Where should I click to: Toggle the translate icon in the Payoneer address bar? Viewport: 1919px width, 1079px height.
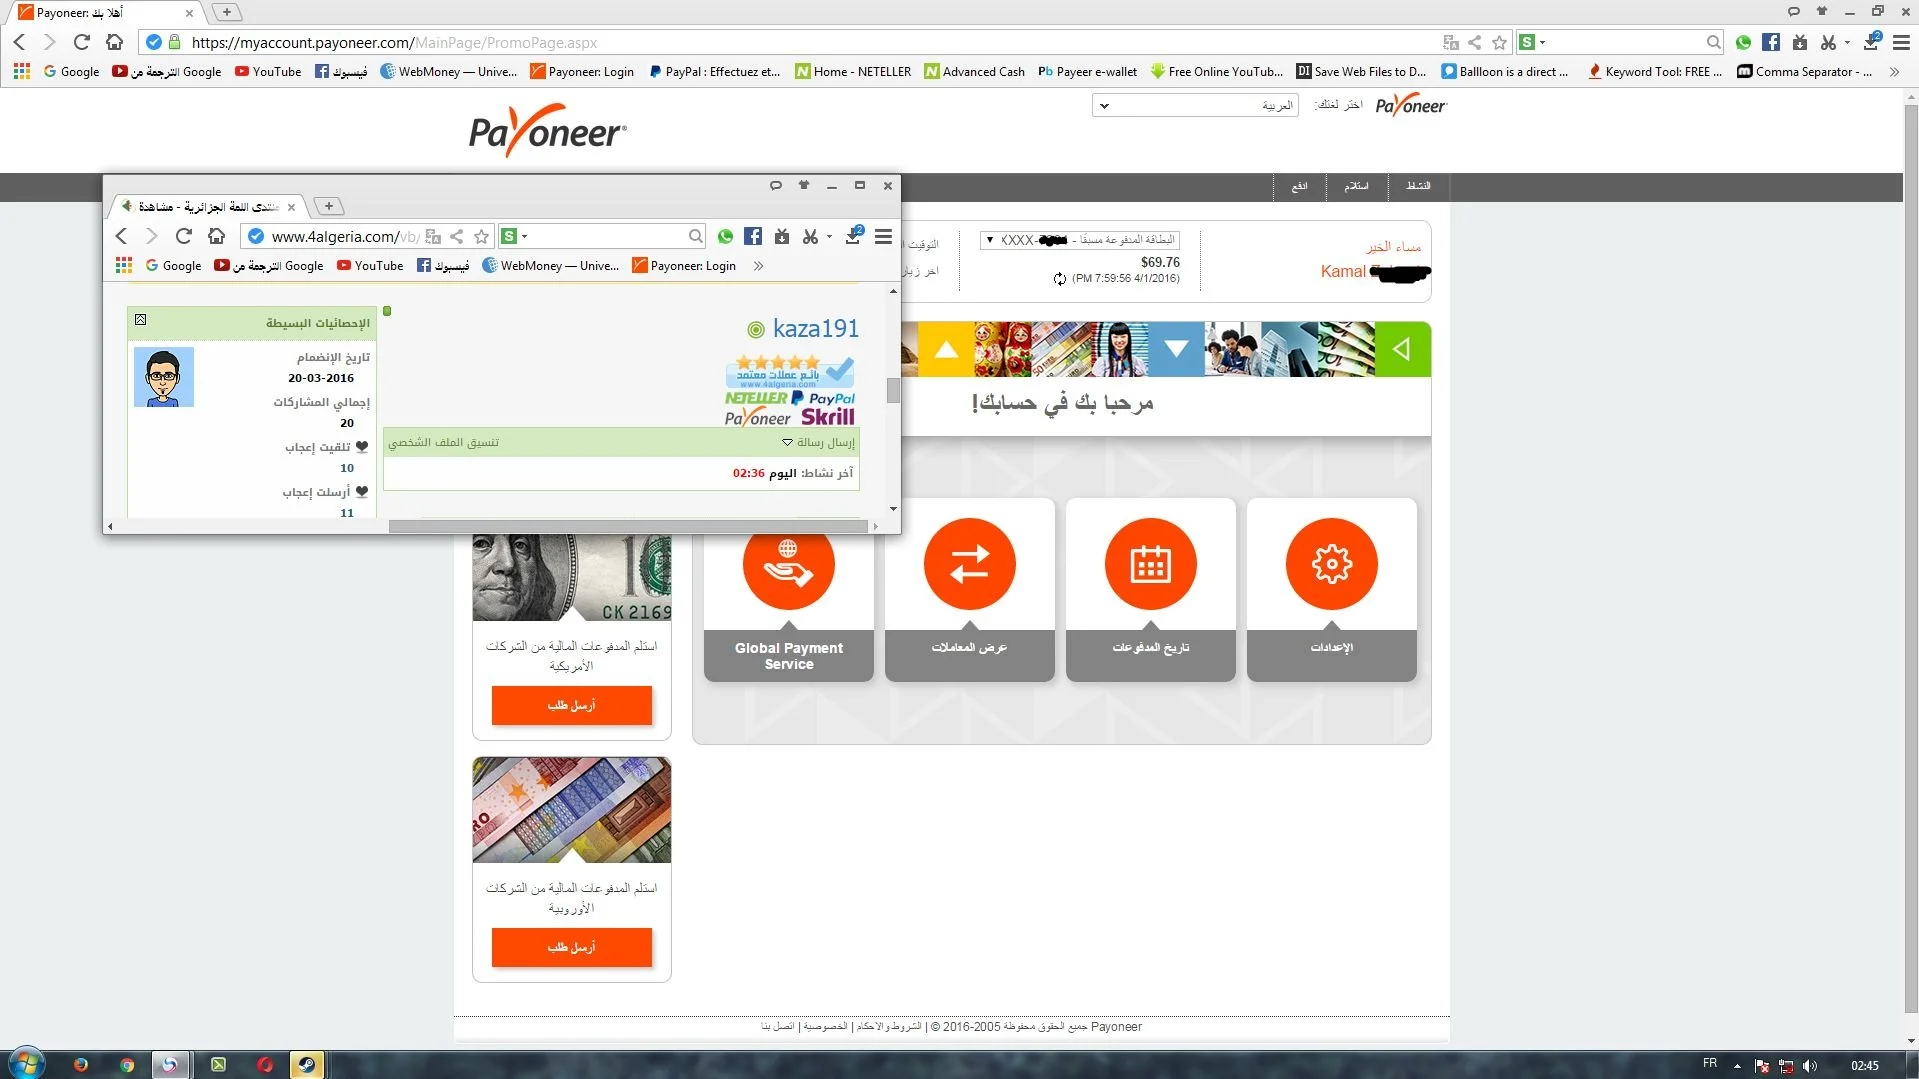click(1450, 42)
